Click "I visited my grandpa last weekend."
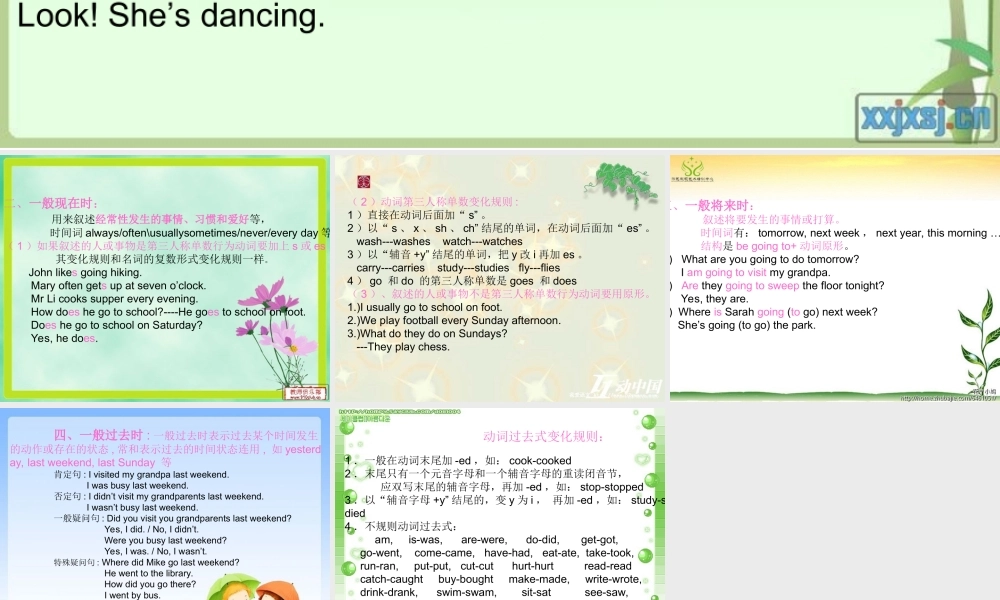Viewport: 1000px width, 600px height. coord(159,474)
